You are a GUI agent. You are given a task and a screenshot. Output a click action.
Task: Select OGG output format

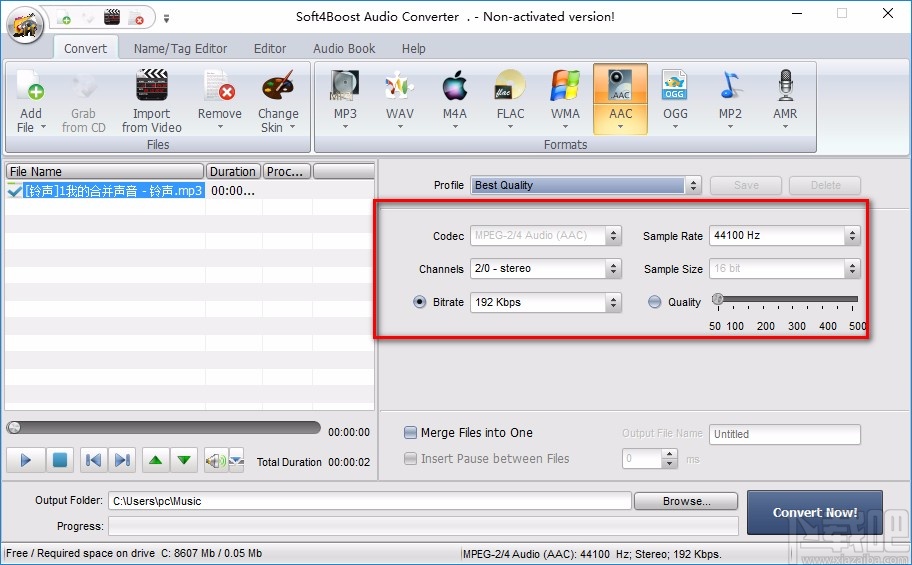pos(675,86)
